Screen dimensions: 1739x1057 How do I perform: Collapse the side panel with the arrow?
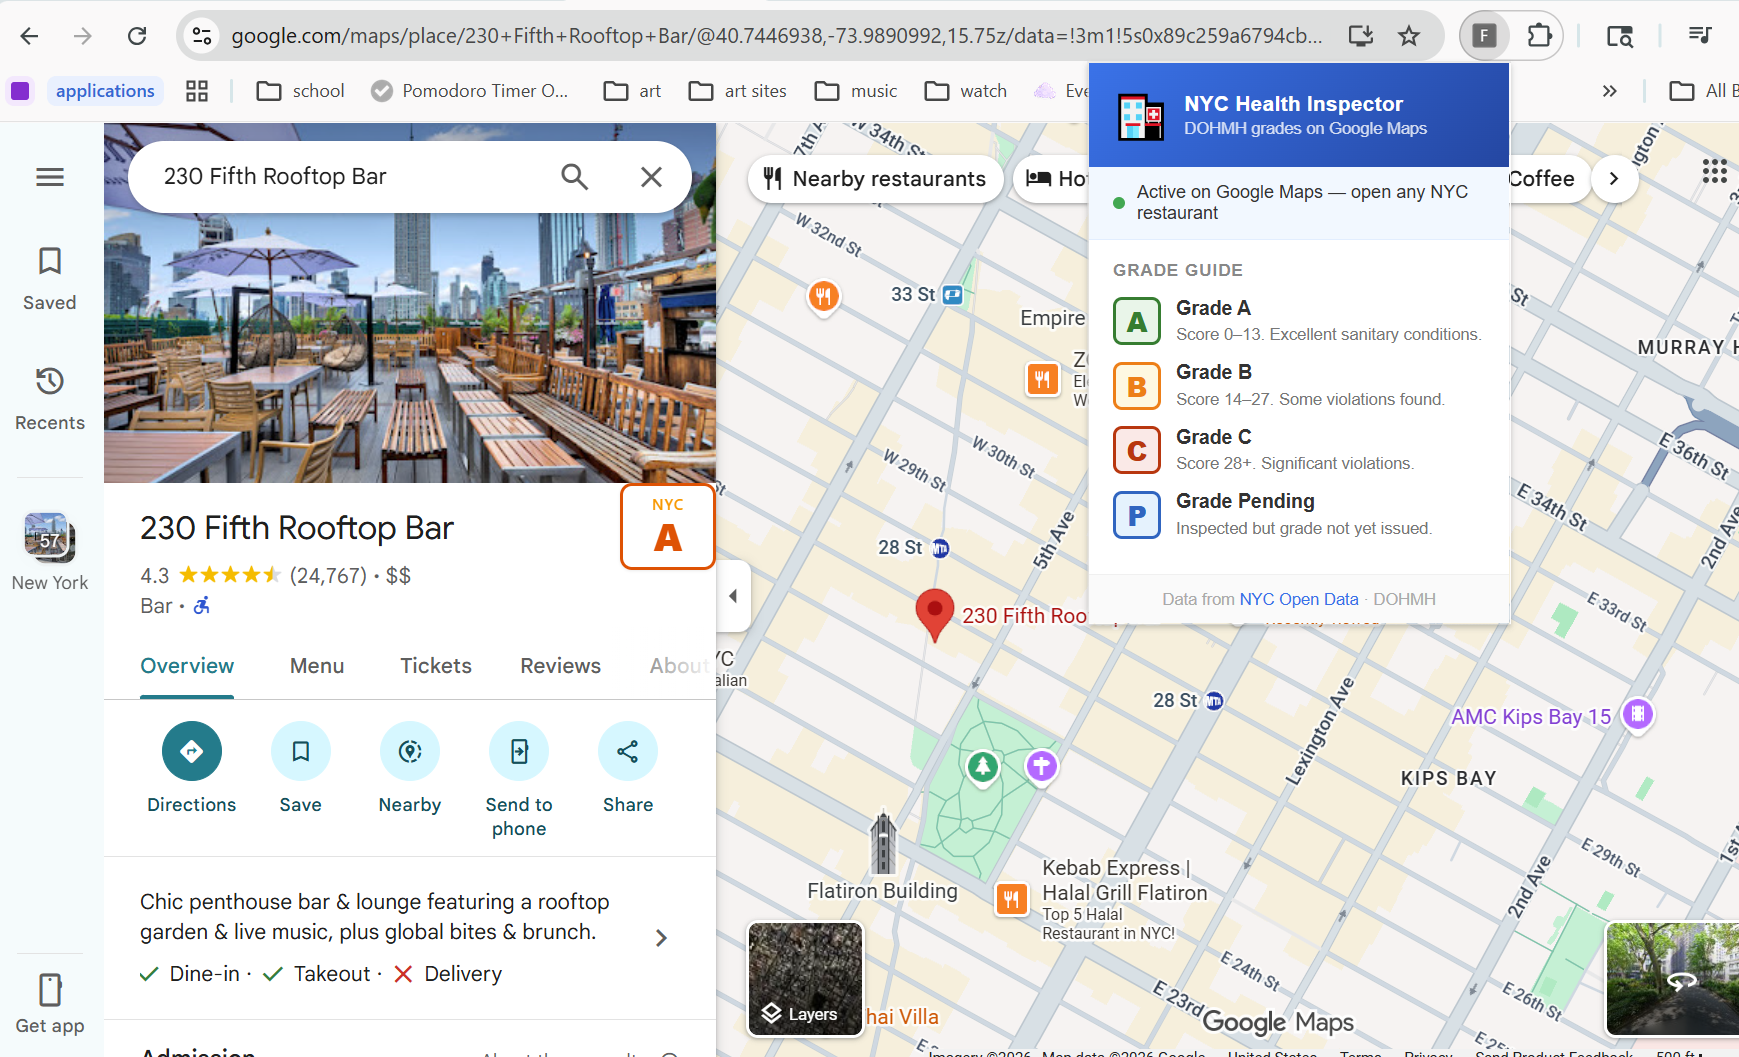733,596
